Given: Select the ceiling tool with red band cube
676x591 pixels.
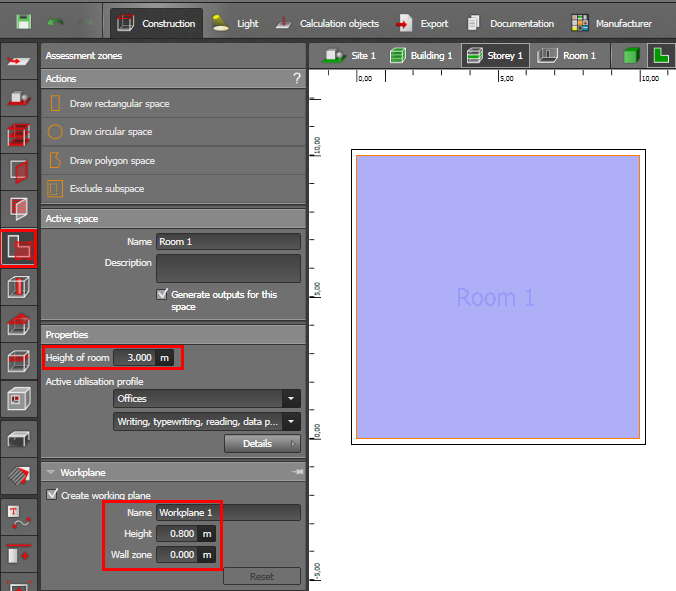Looking at the screenshot, I should (19, 361).
